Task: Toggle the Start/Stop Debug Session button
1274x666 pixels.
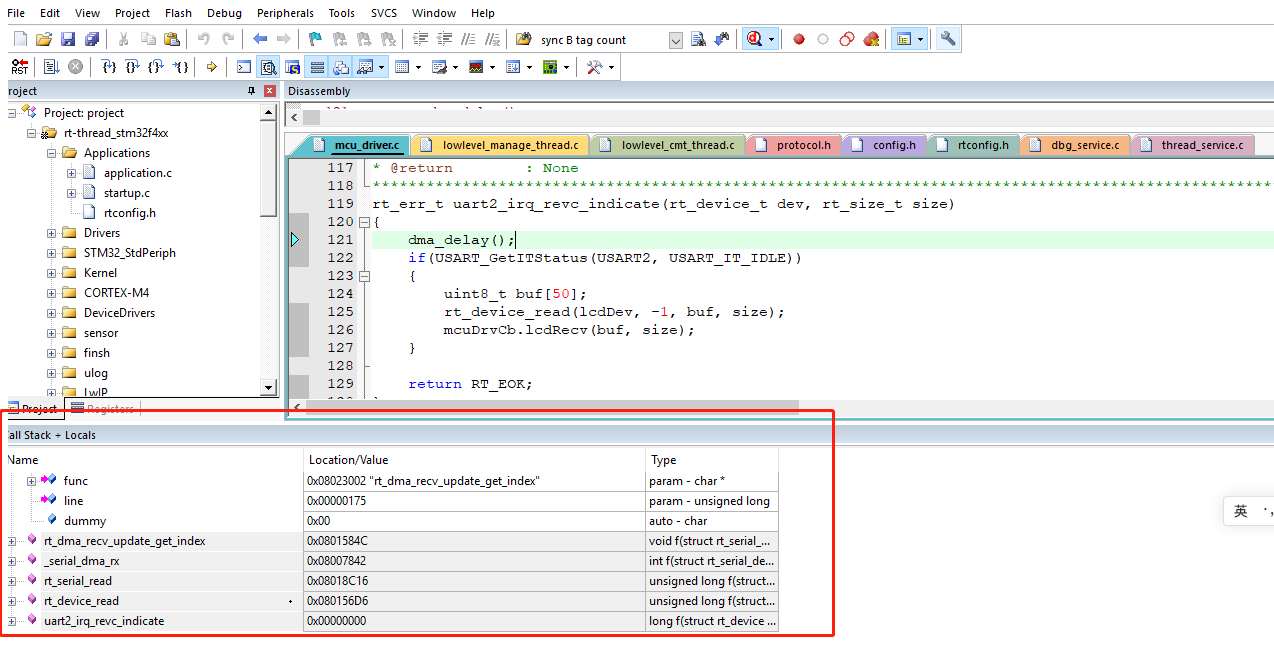Action: pos(753,40)
